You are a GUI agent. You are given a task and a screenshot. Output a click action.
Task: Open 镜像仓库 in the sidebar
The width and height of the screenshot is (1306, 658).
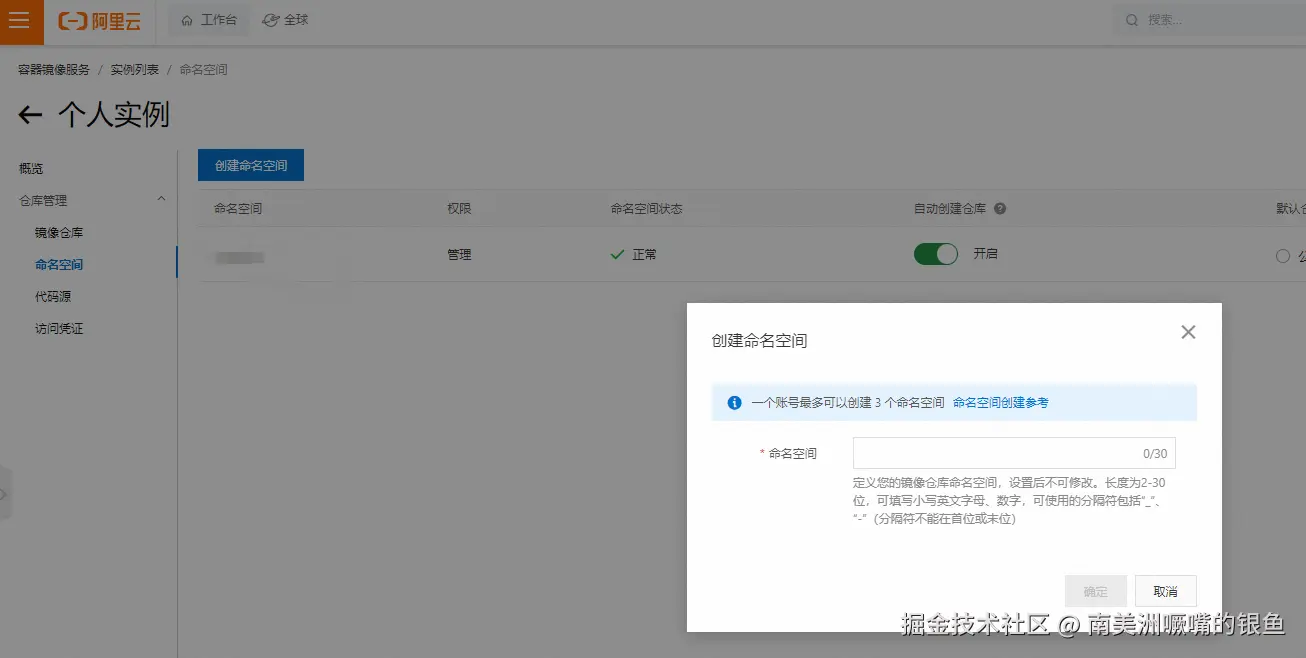[59, 233]
